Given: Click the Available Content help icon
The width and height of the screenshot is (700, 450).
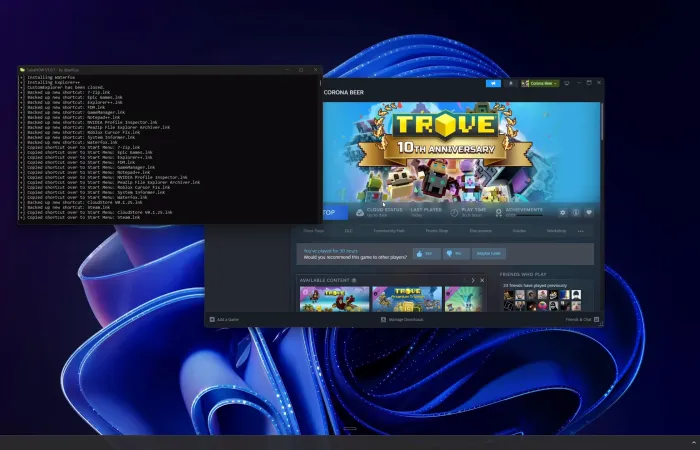Looking at the screenshot, I should tap(354, 280).
